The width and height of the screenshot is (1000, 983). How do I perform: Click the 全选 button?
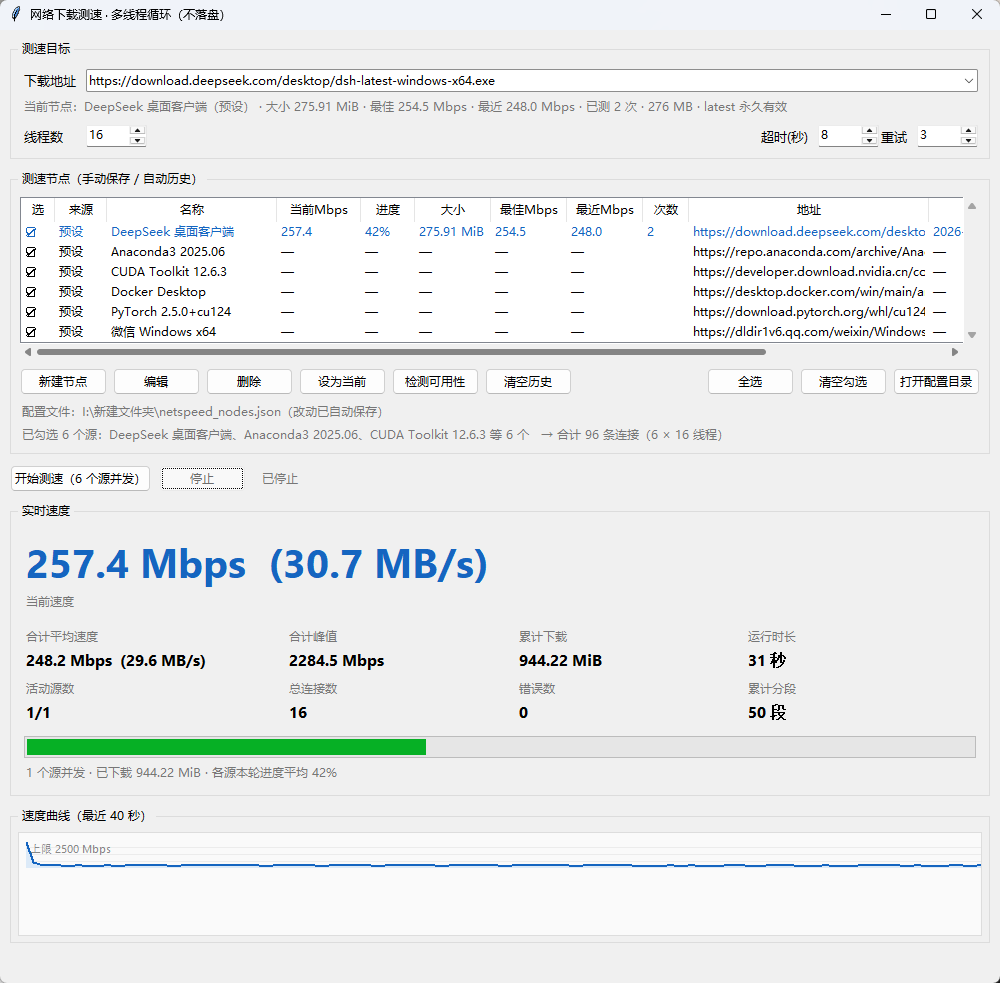point(750,381)
